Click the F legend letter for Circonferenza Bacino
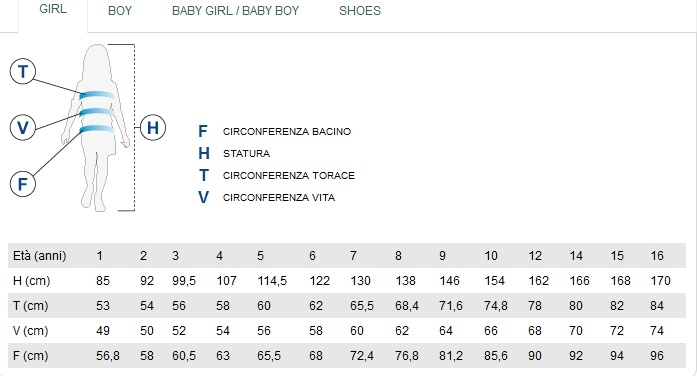 click(203, 132)
